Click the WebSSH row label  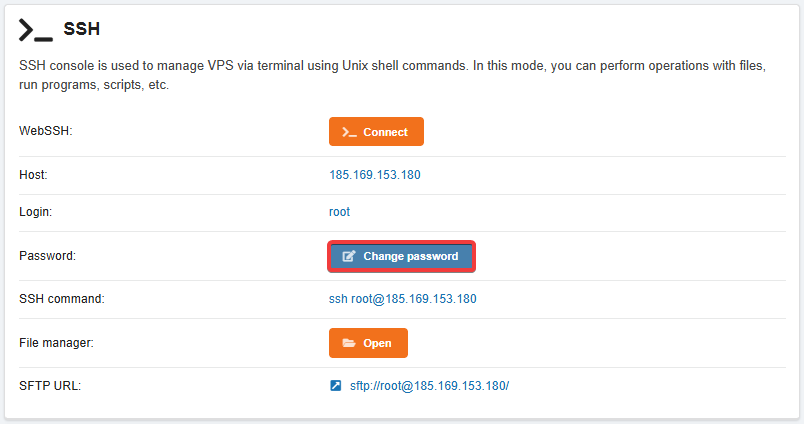pyautogui.click(x=46, y=132)
